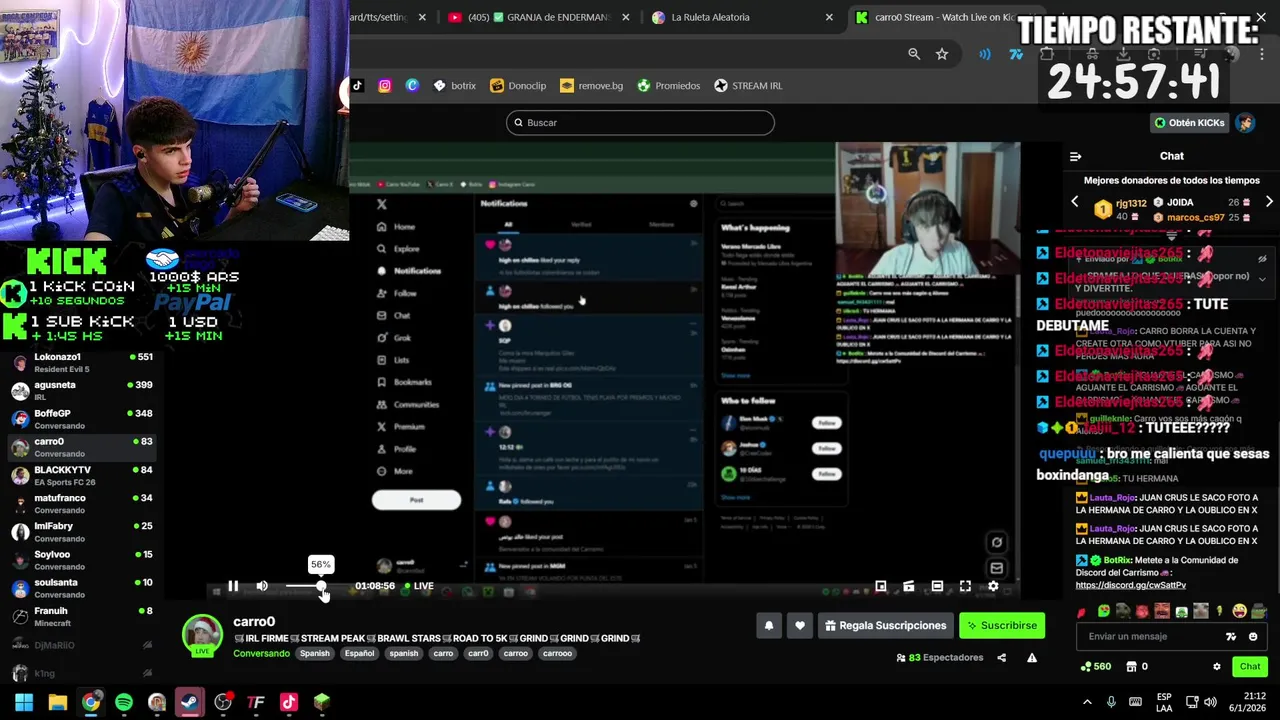1280x720 pixels.
Task: Click the green Suscribirse button
Action: click(x=1002, y=626)
